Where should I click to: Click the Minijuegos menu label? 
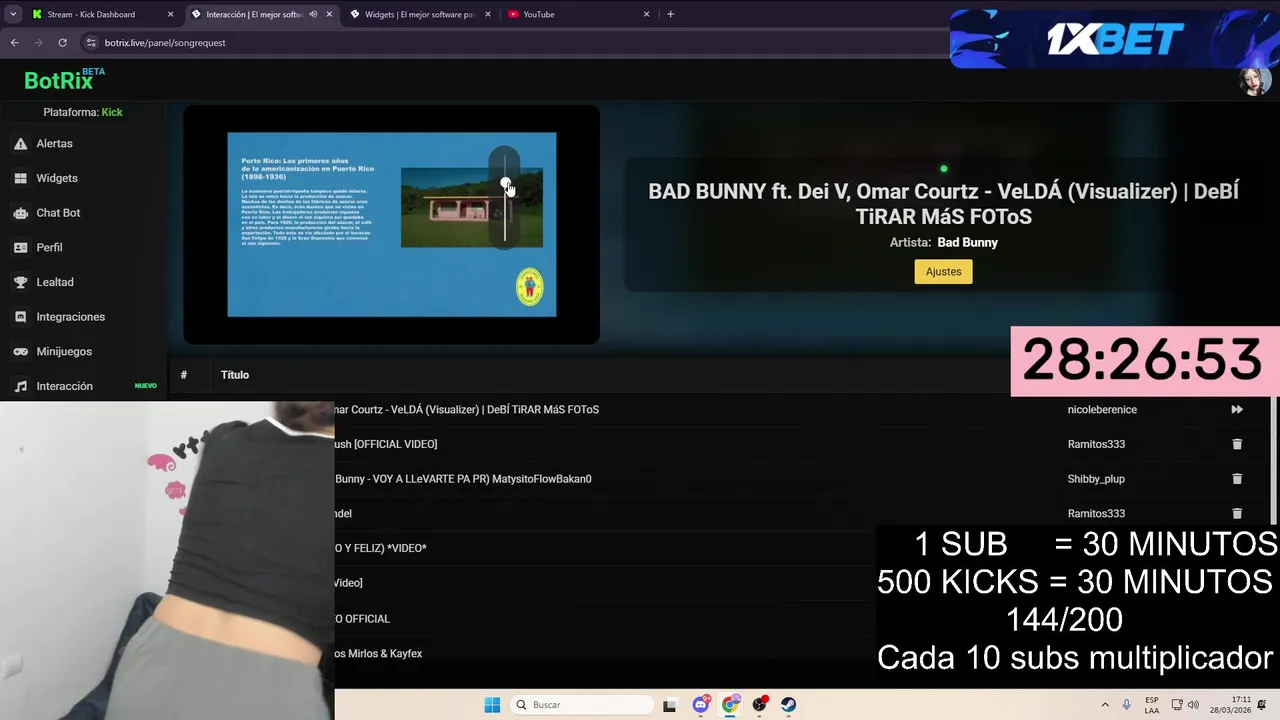tap(64, 352)
